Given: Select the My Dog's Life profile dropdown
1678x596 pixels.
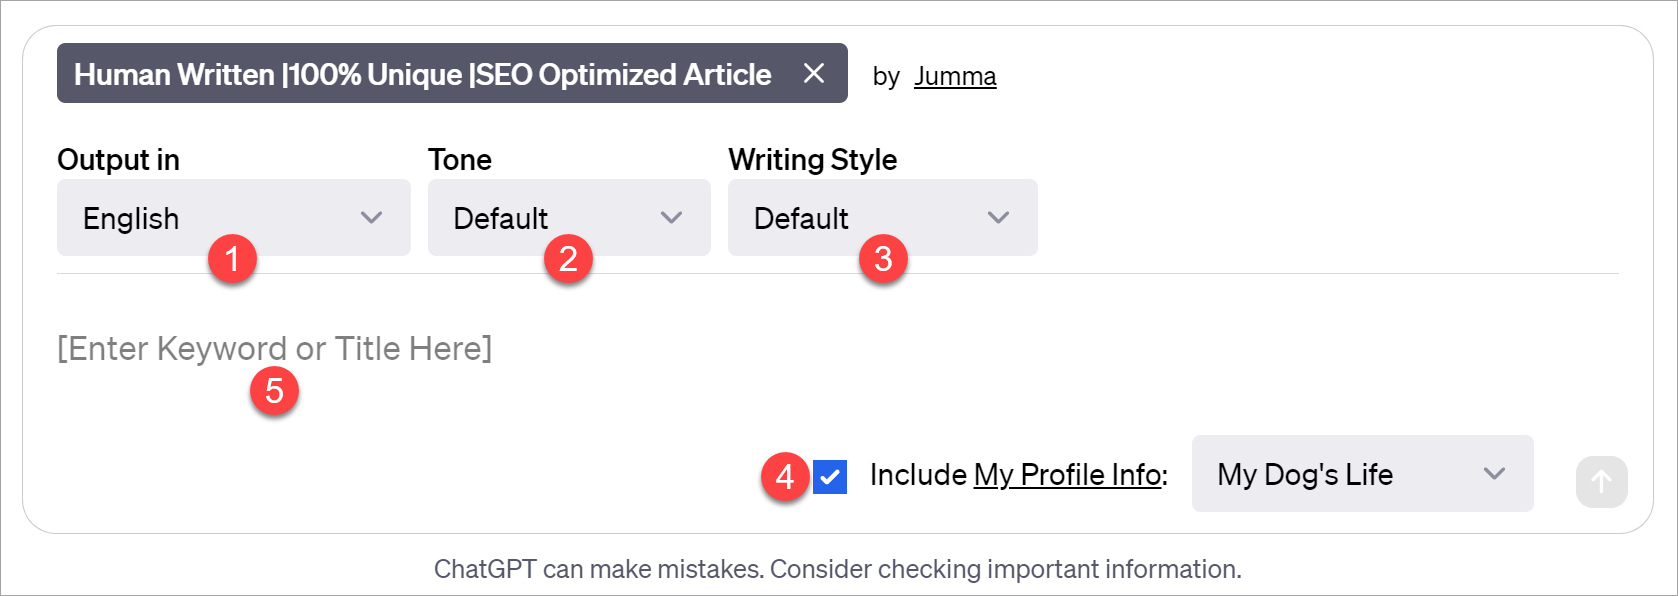Looking at the screenshot, I should point(1340,474).
